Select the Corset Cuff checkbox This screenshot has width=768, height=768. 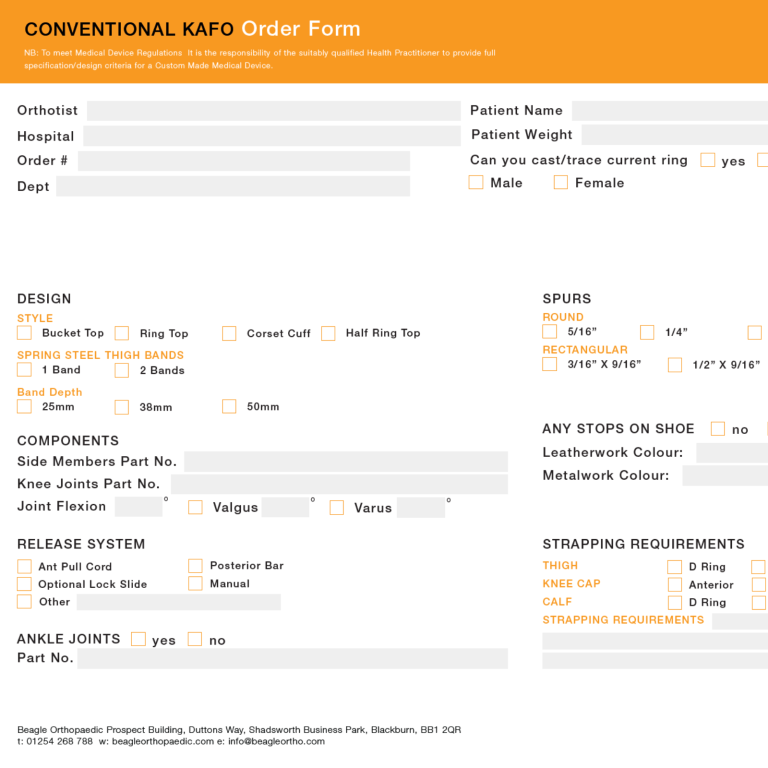[x=229, y=334]
